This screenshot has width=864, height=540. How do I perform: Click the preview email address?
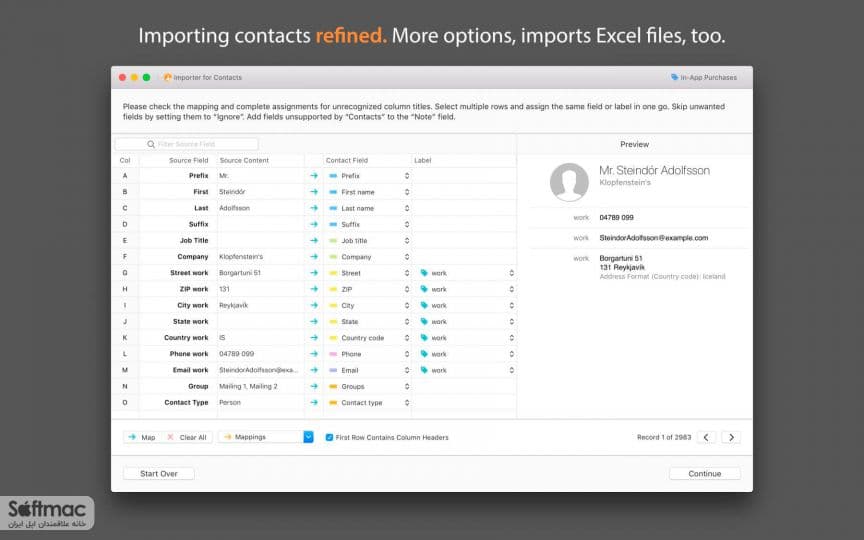click(654, 238)
